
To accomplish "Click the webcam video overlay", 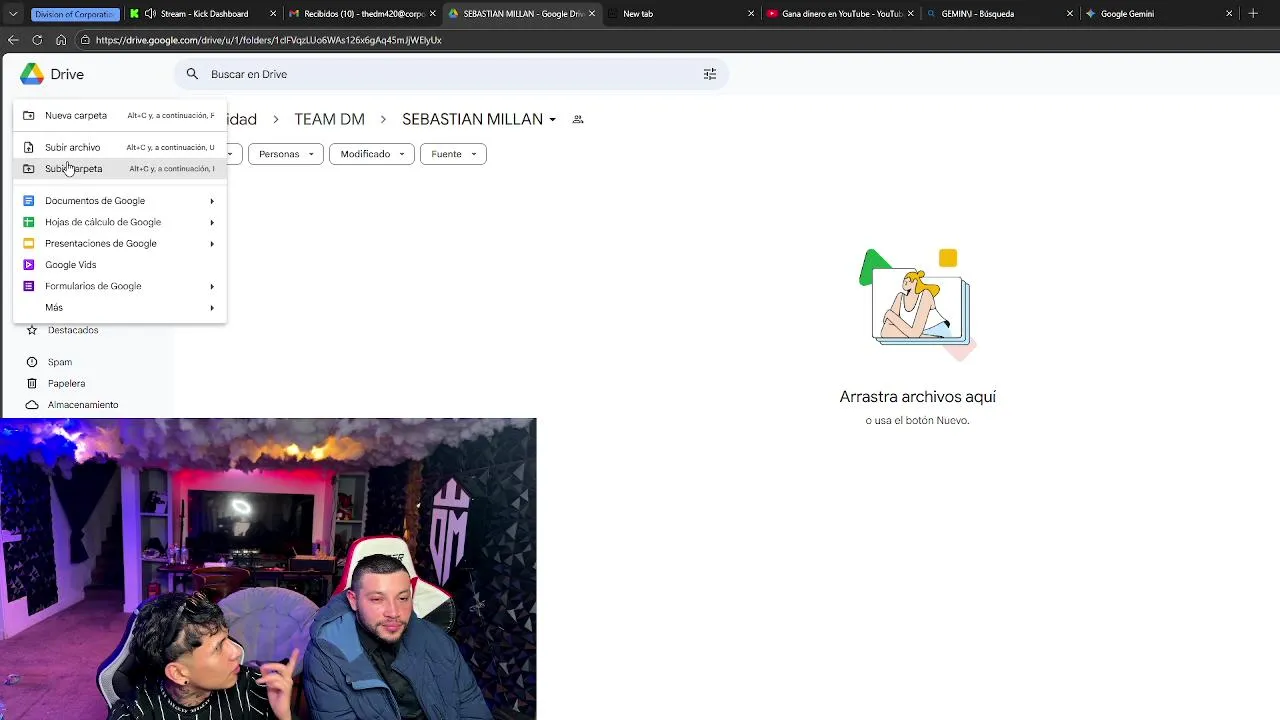I will click(268, 569).
